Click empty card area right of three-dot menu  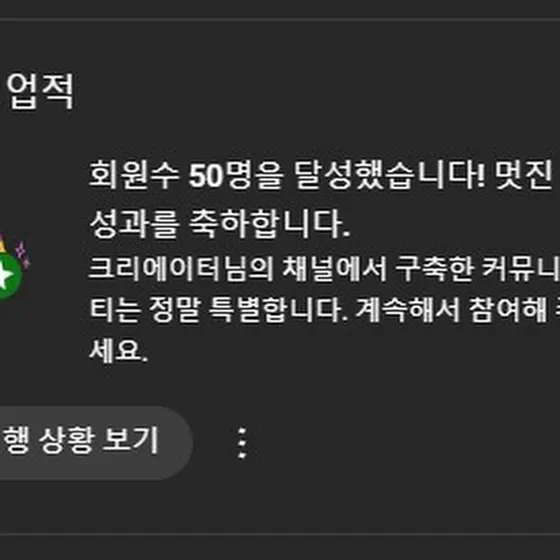click(404, 443)
